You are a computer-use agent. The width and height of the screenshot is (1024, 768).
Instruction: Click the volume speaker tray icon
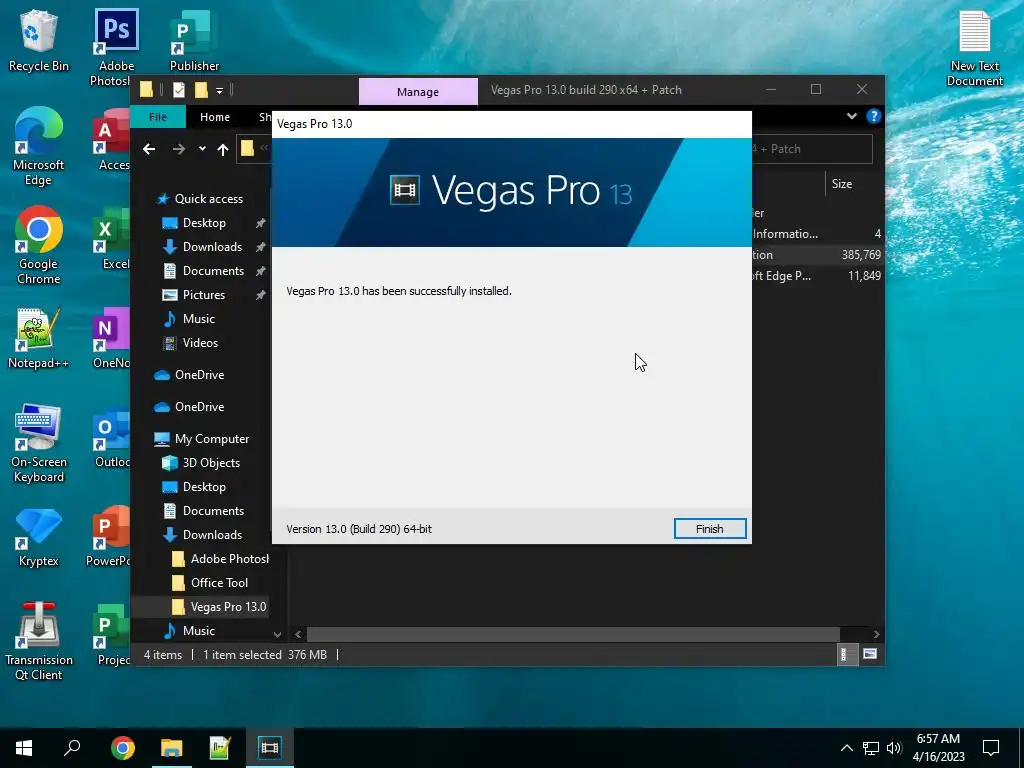click(x=894, y=748)
